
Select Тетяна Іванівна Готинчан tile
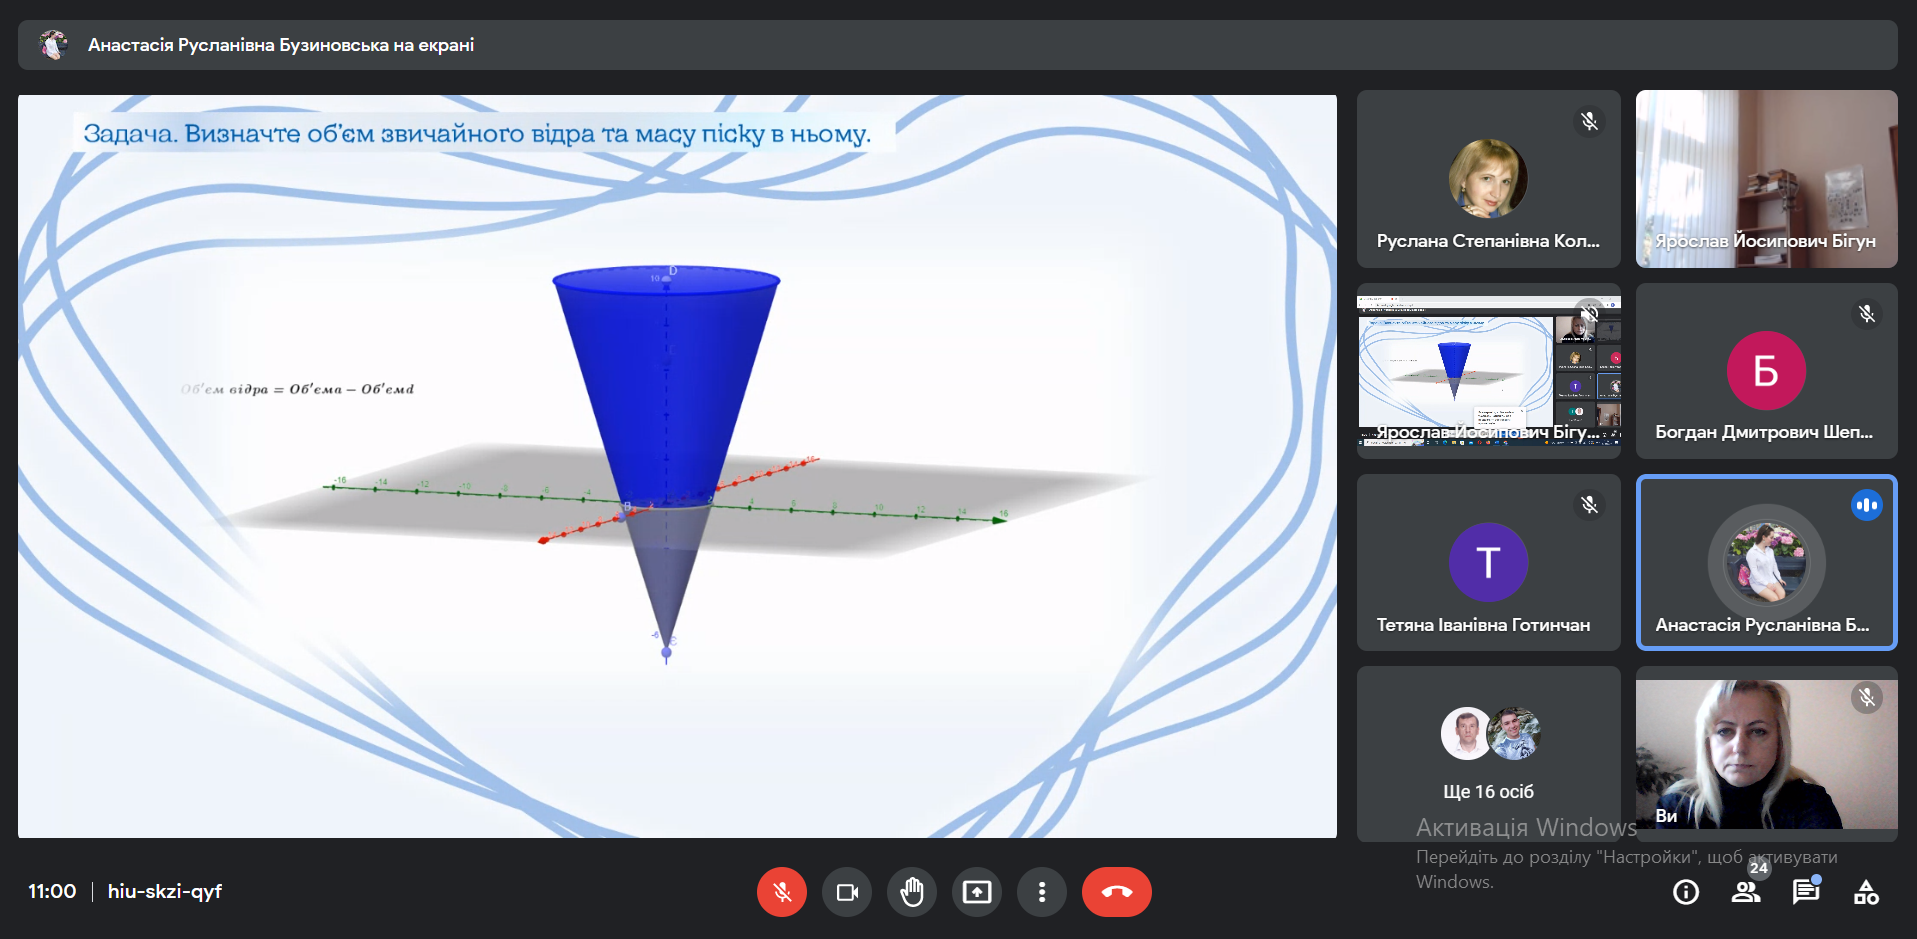[x=1488, y=563]
